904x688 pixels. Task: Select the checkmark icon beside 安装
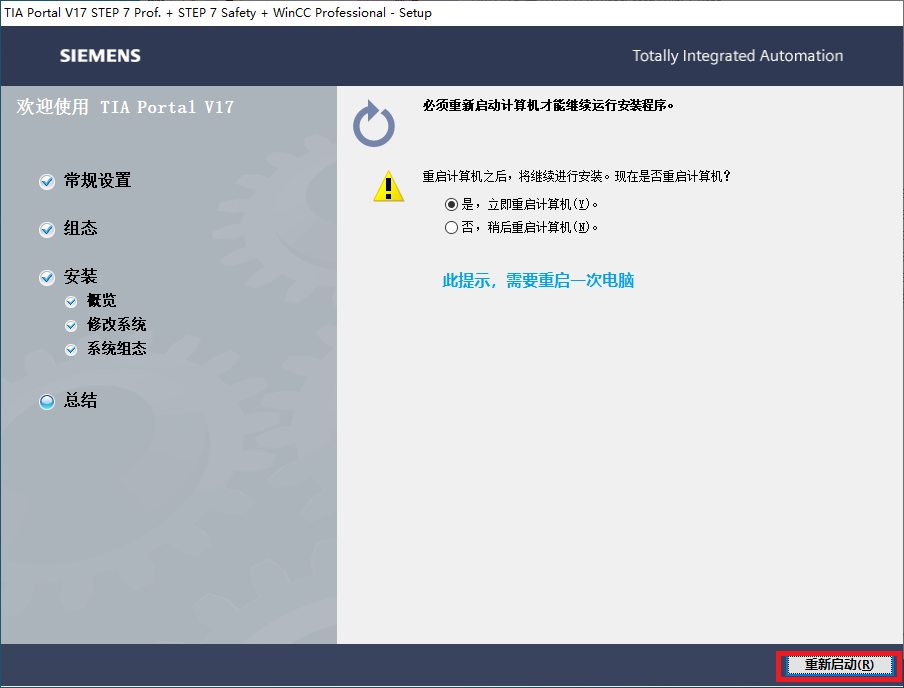click(47, 278)
